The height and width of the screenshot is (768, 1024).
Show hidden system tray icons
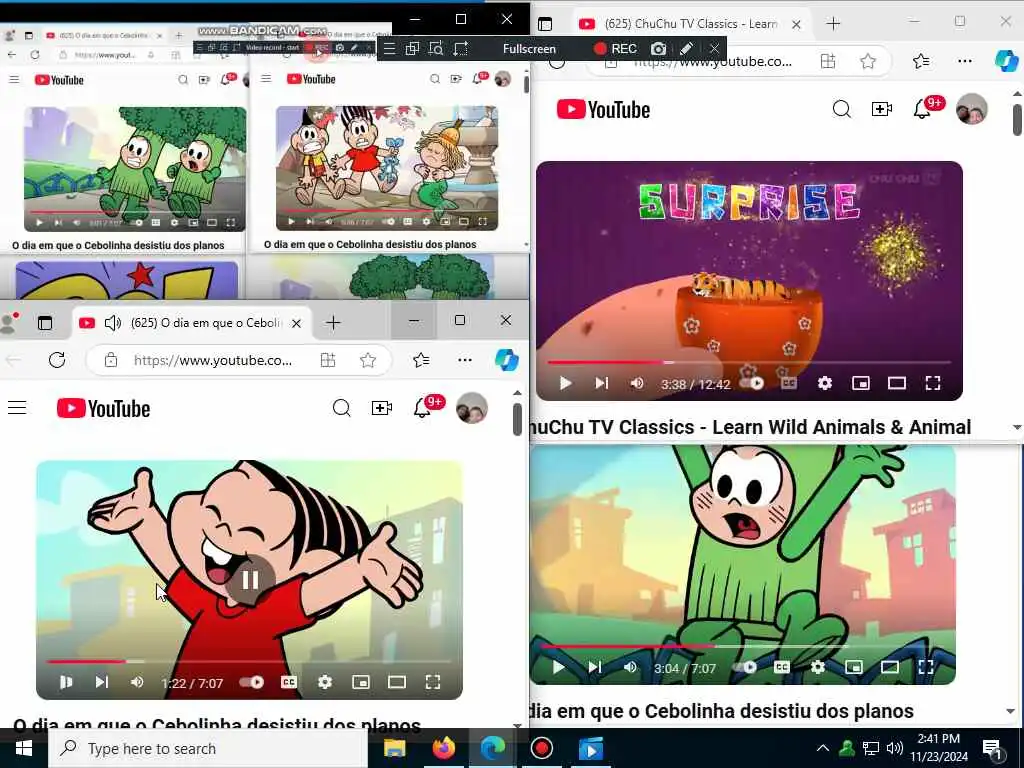(x=823, y=748)
